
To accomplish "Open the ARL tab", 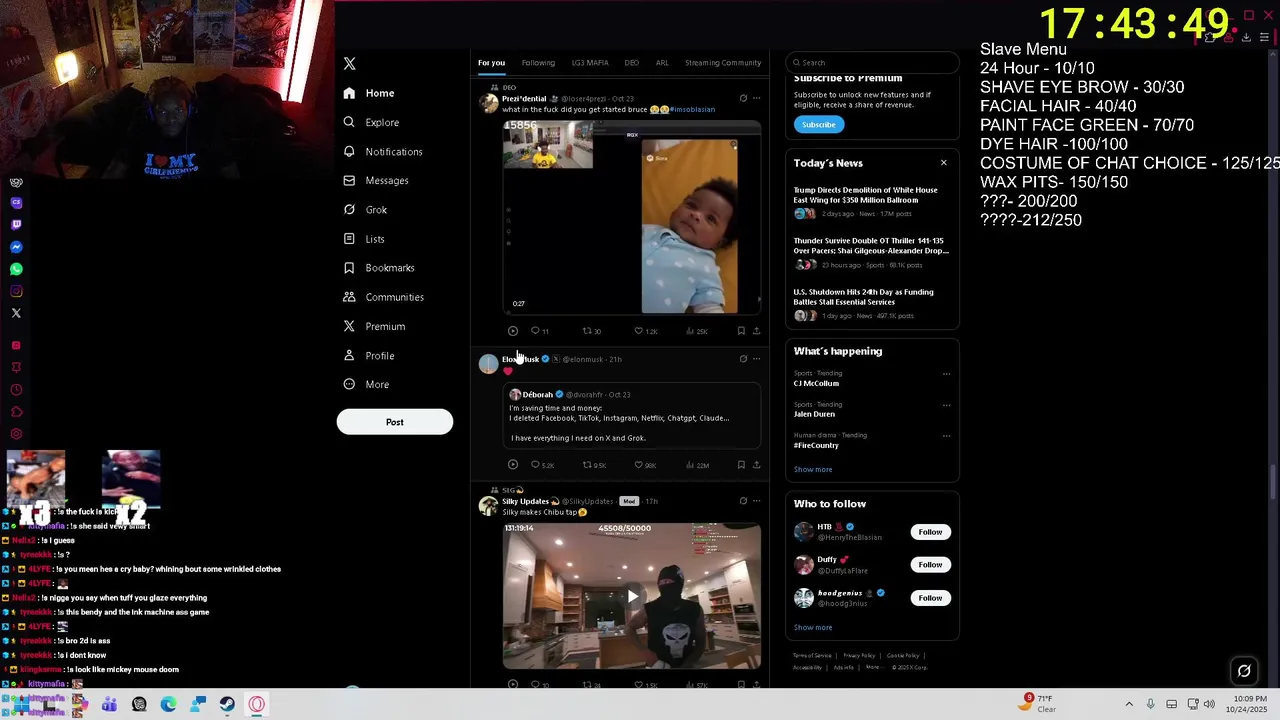I will point(662,63).
